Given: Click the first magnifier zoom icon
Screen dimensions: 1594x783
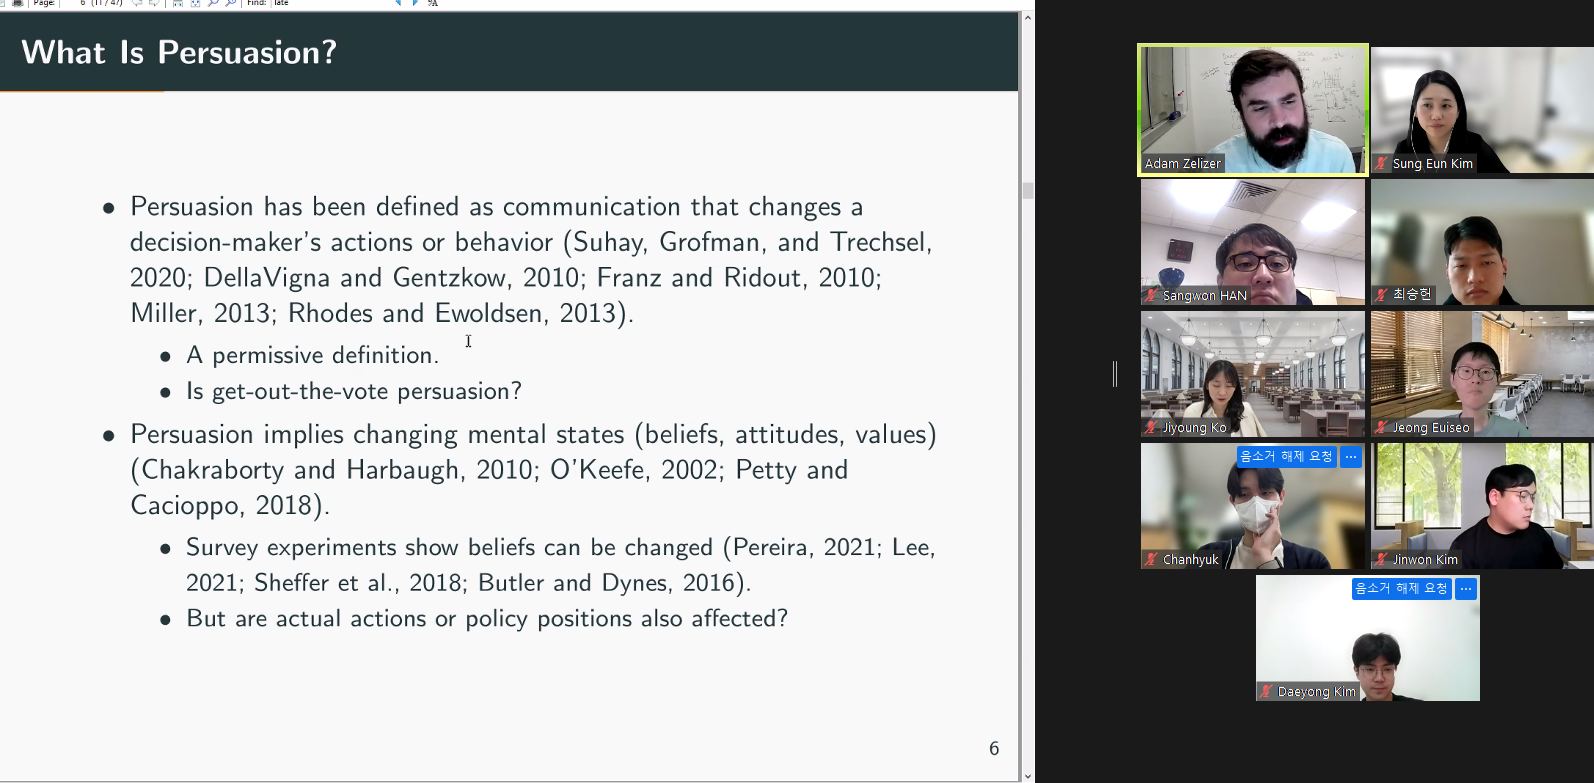Looking at the screenshot, I should (x=213, y=3).
